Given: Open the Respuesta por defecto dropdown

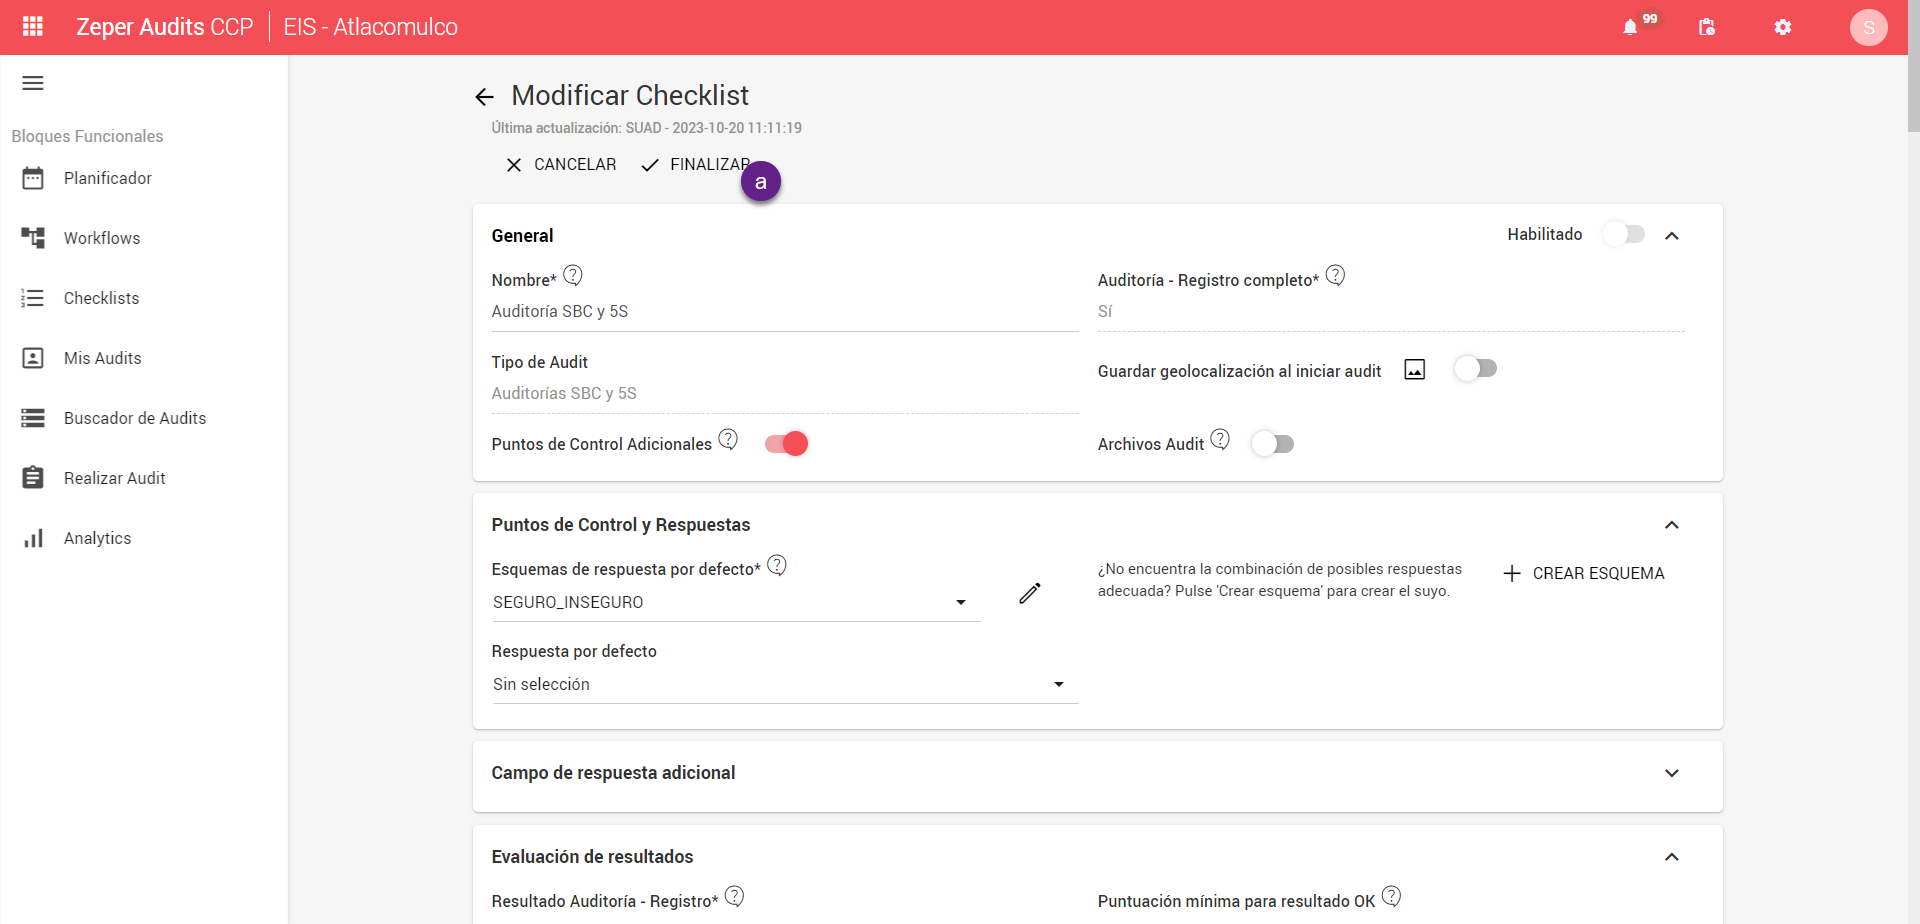Looking at the screenshot, I should tap(784, 684).
